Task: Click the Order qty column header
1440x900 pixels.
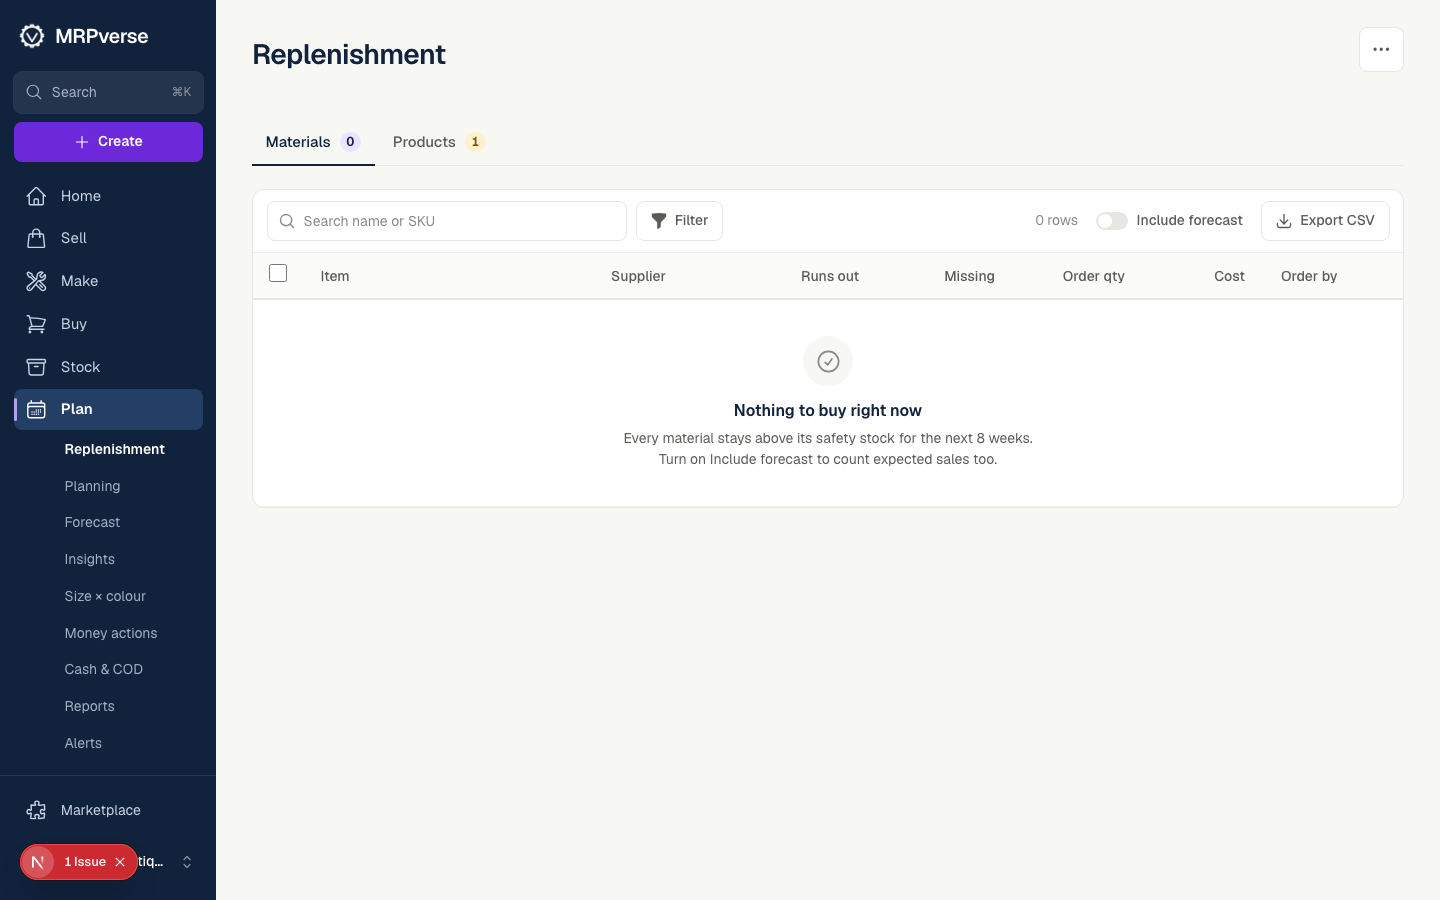Action: point(1093,276)
